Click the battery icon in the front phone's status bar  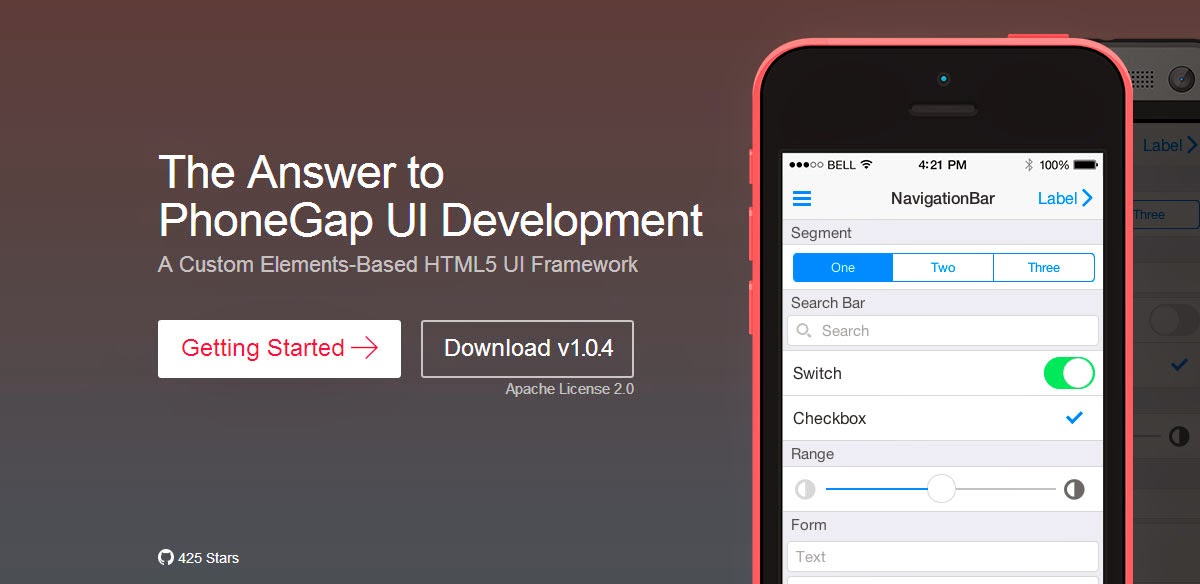coord(1085,165)
